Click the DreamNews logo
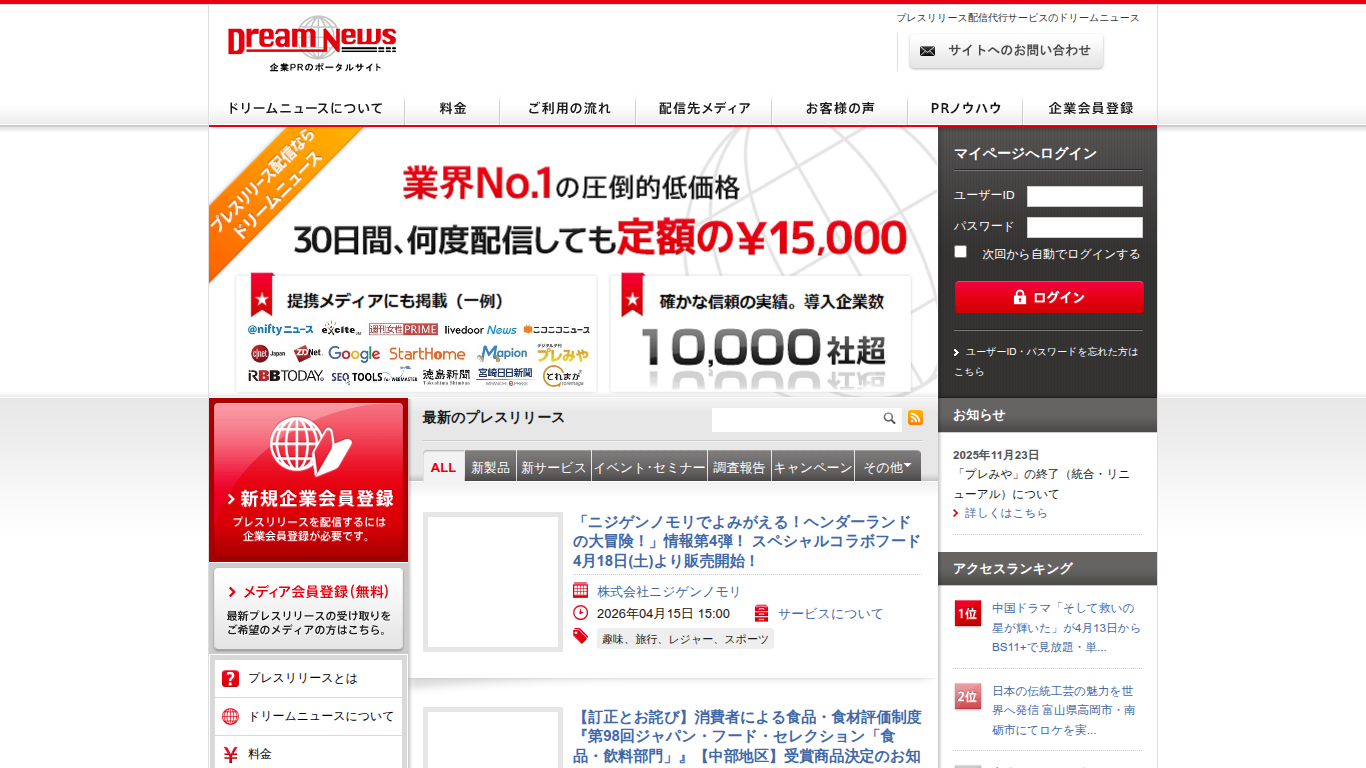This screenshot has height=768, width=1366. click(312, 44)
